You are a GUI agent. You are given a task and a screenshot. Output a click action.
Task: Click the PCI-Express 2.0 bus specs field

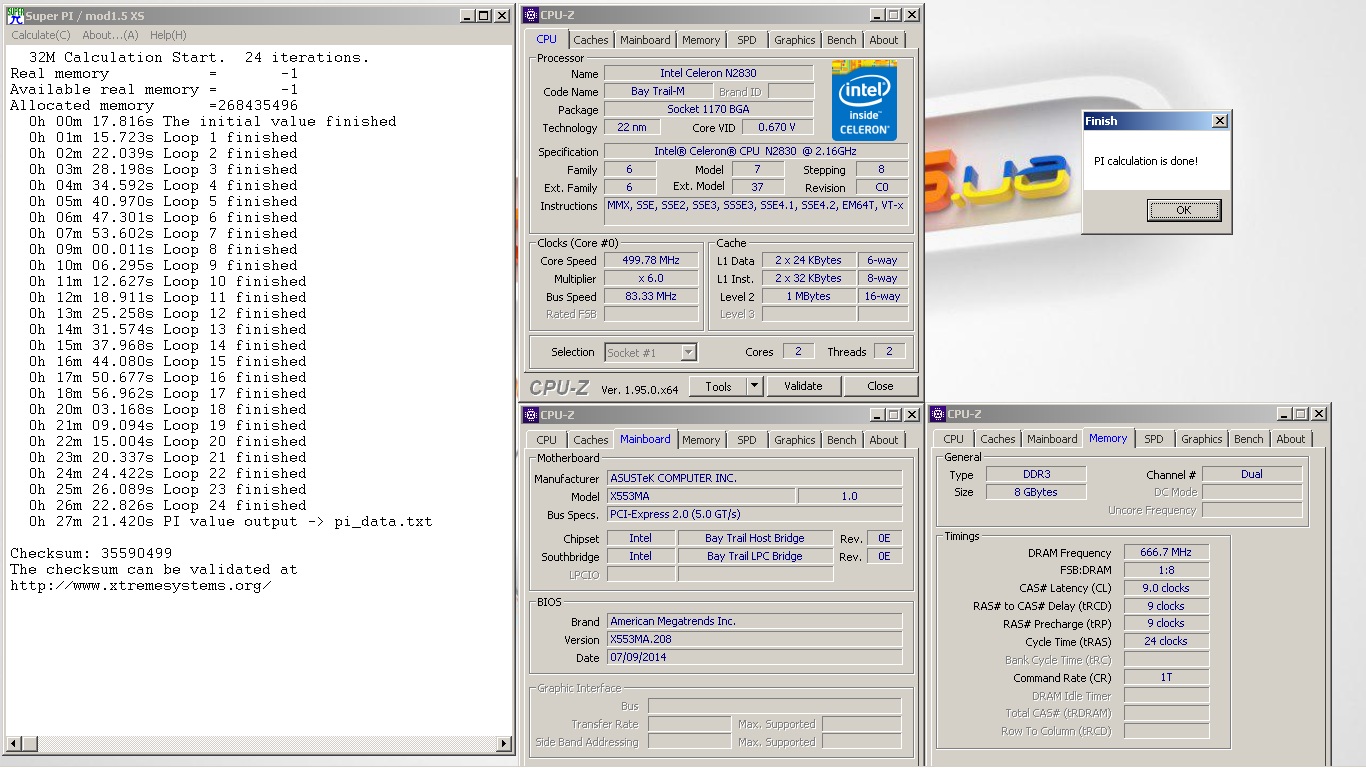[754, 514]
